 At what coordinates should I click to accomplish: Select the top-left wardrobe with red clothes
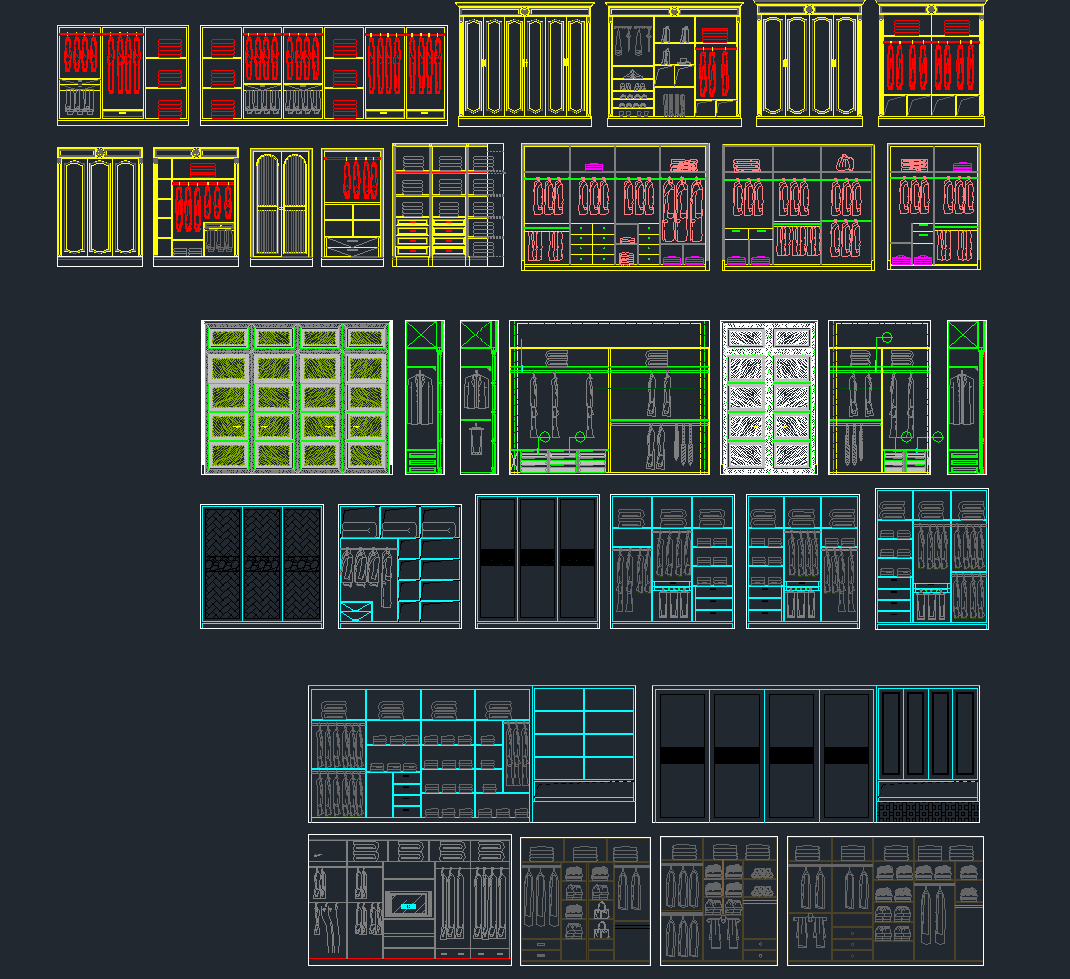(x=123, y=75)
